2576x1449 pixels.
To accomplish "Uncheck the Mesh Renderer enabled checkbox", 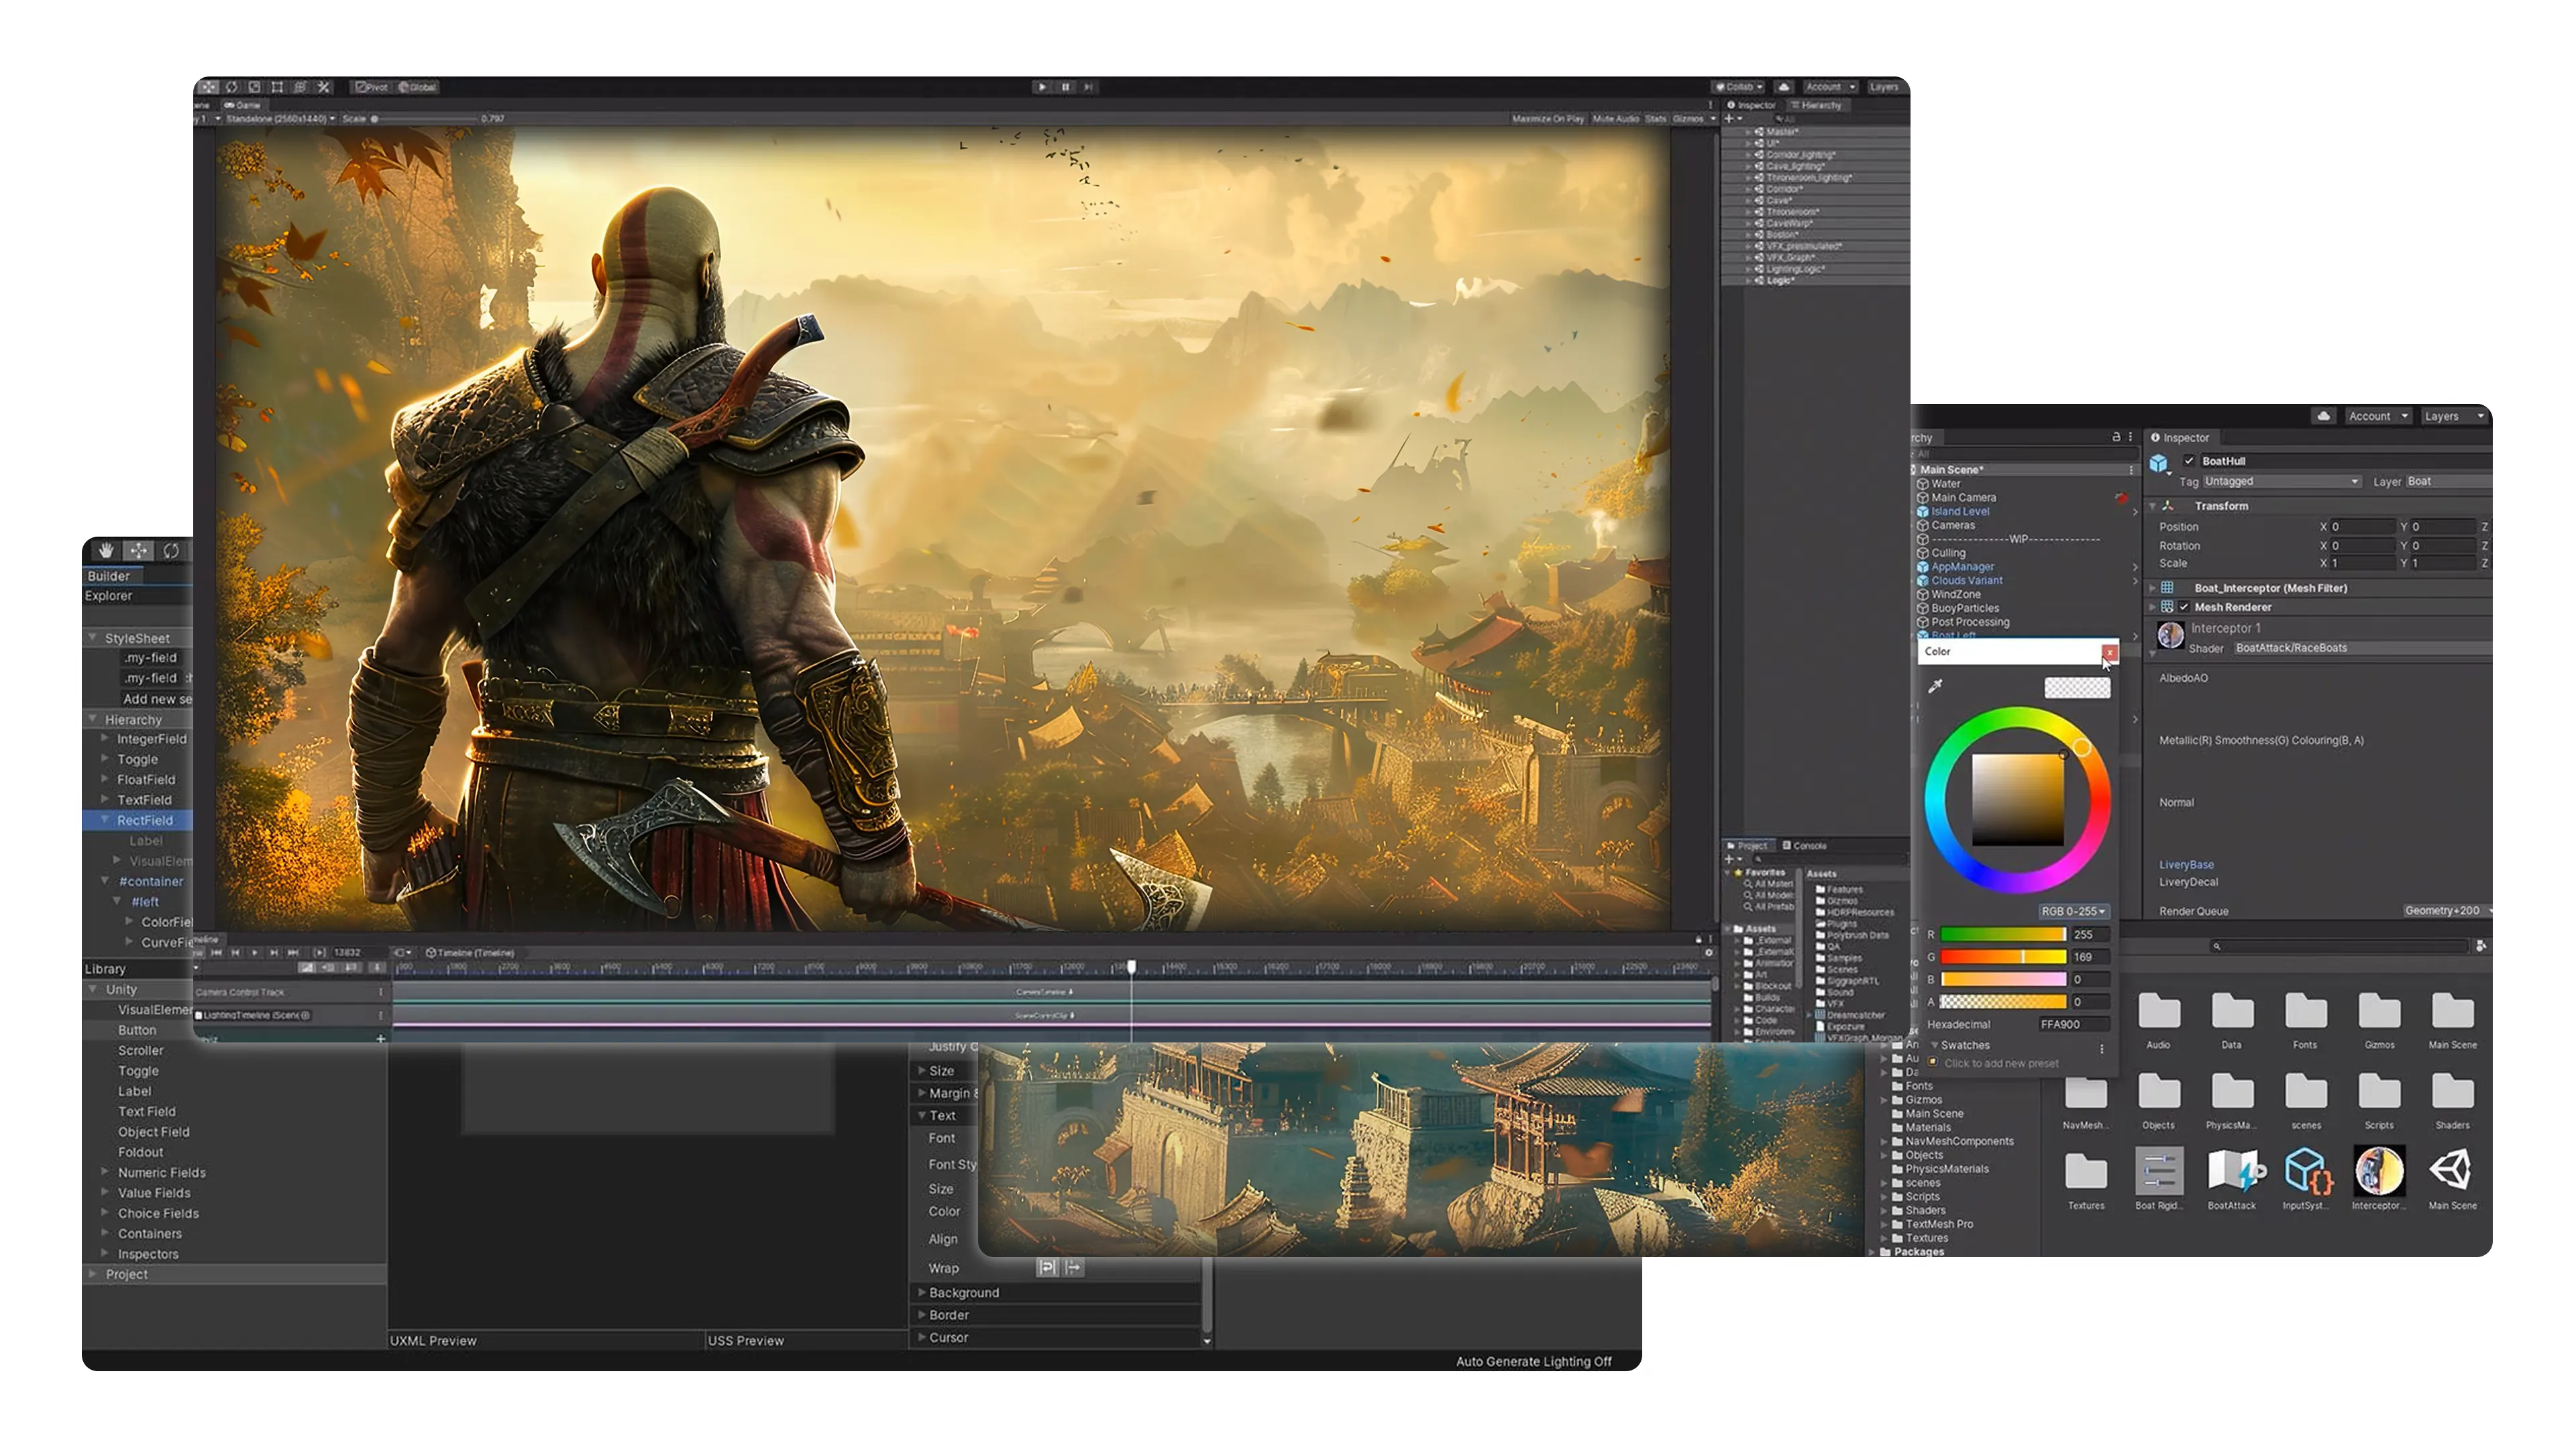I will coord(2185,607).
